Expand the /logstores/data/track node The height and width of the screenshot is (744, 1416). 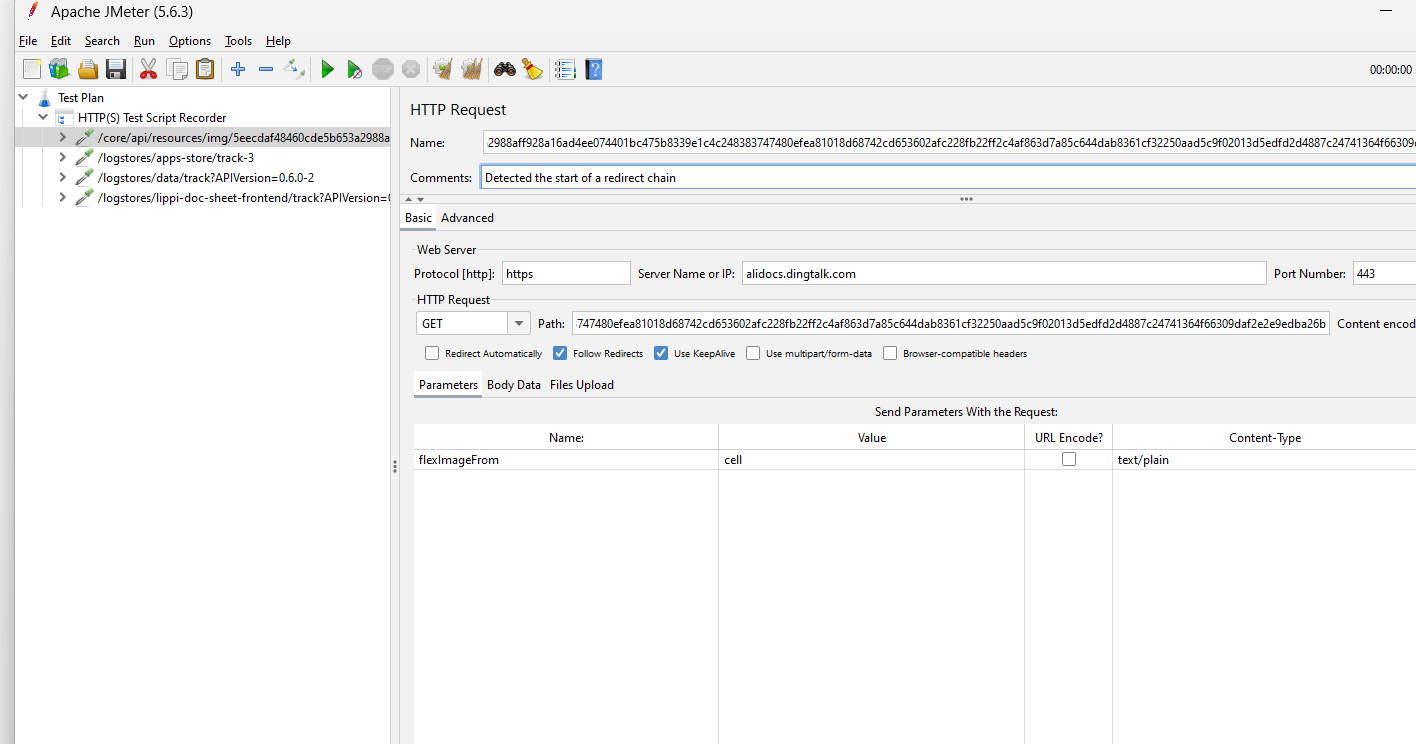[x=63, y=178]
